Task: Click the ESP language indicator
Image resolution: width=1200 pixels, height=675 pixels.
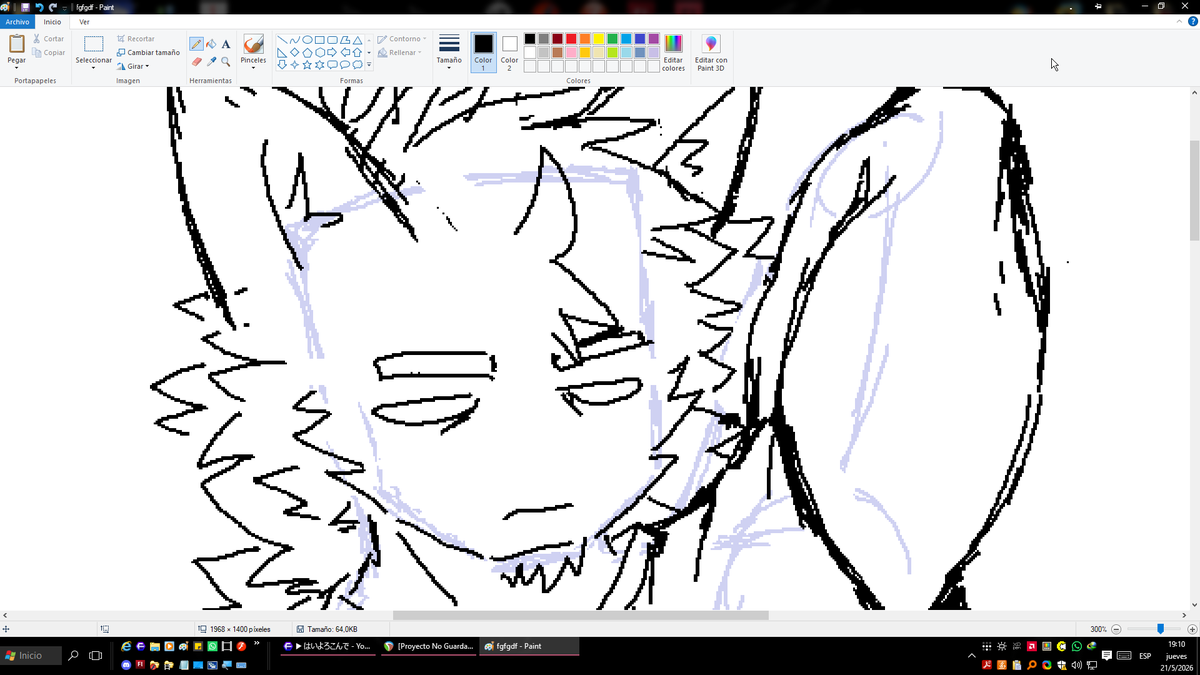Action: tap(1145, 656)
